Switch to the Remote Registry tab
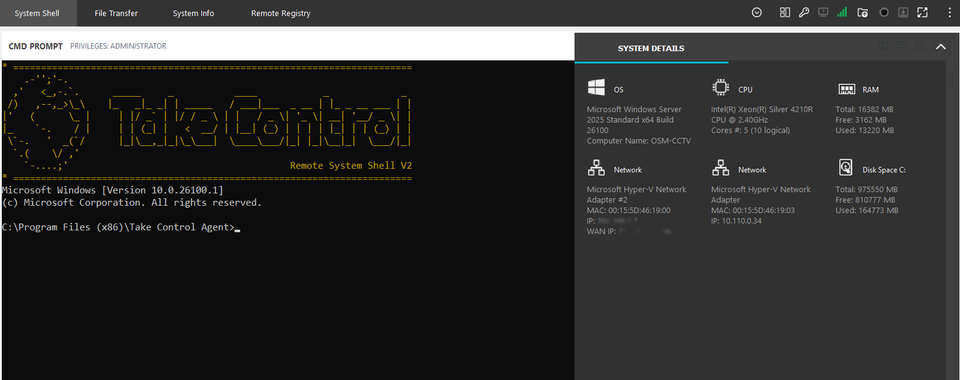The width and height of the screenshot is (960, 380). click(x=280, y=13)
